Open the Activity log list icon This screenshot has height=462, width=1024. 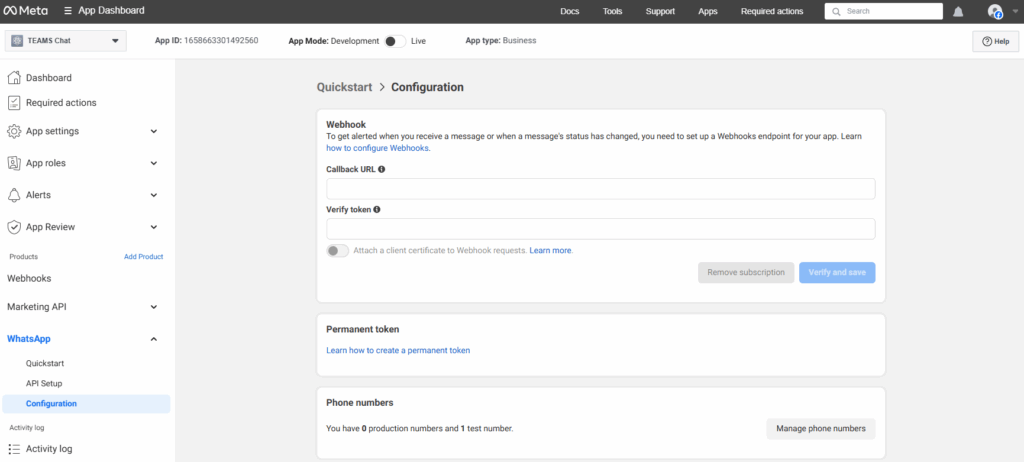[14, 449]
